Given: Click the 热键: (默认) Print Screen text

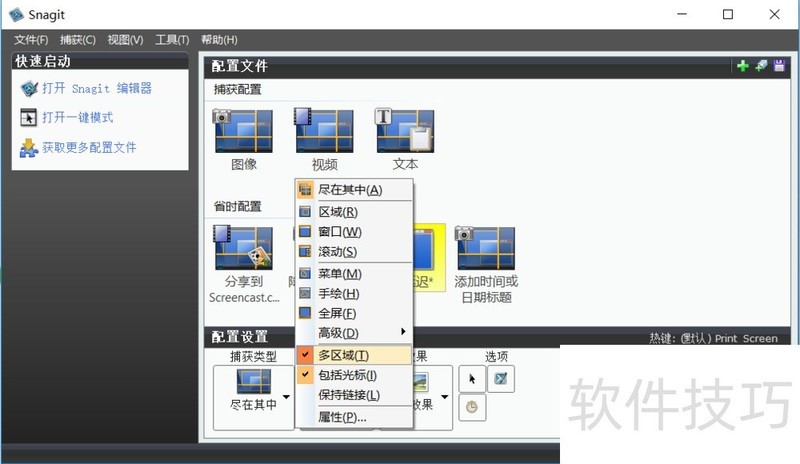Looking at the screenshot, I should 713,338.
